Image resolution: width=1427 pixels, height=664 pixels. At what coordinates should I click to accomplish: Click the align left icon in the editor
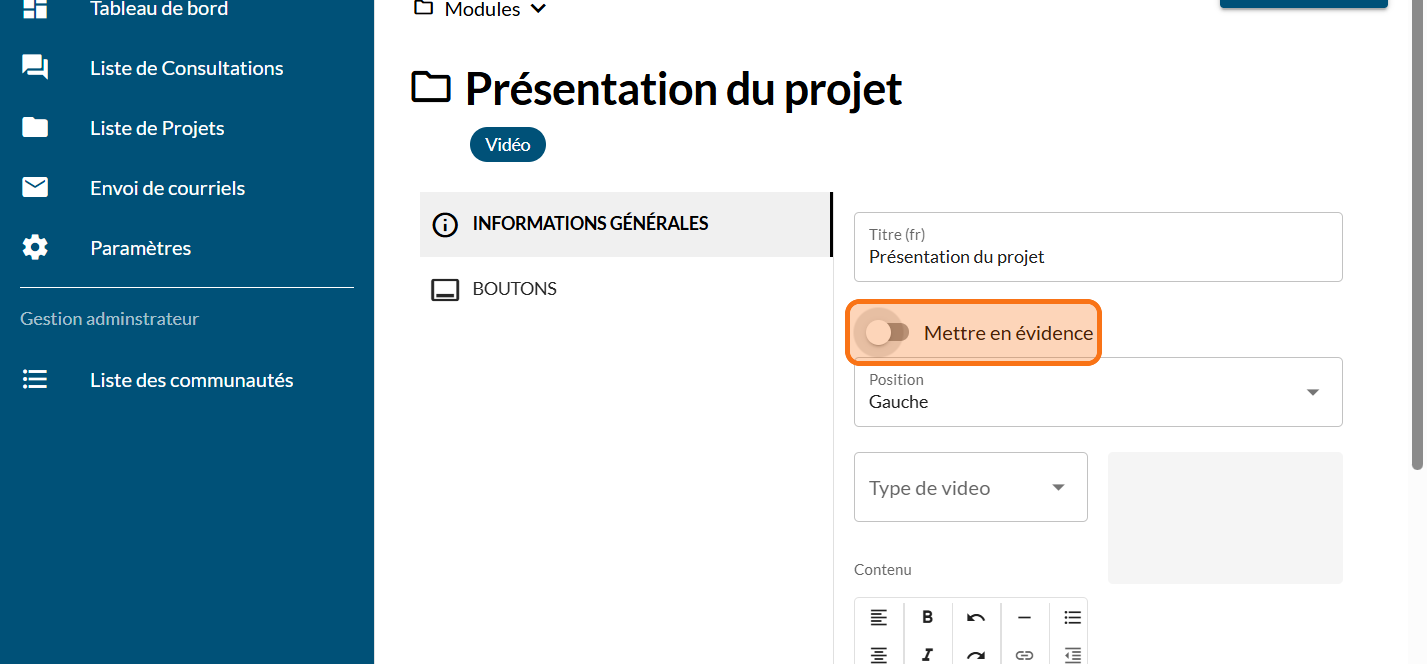(878, 617)
